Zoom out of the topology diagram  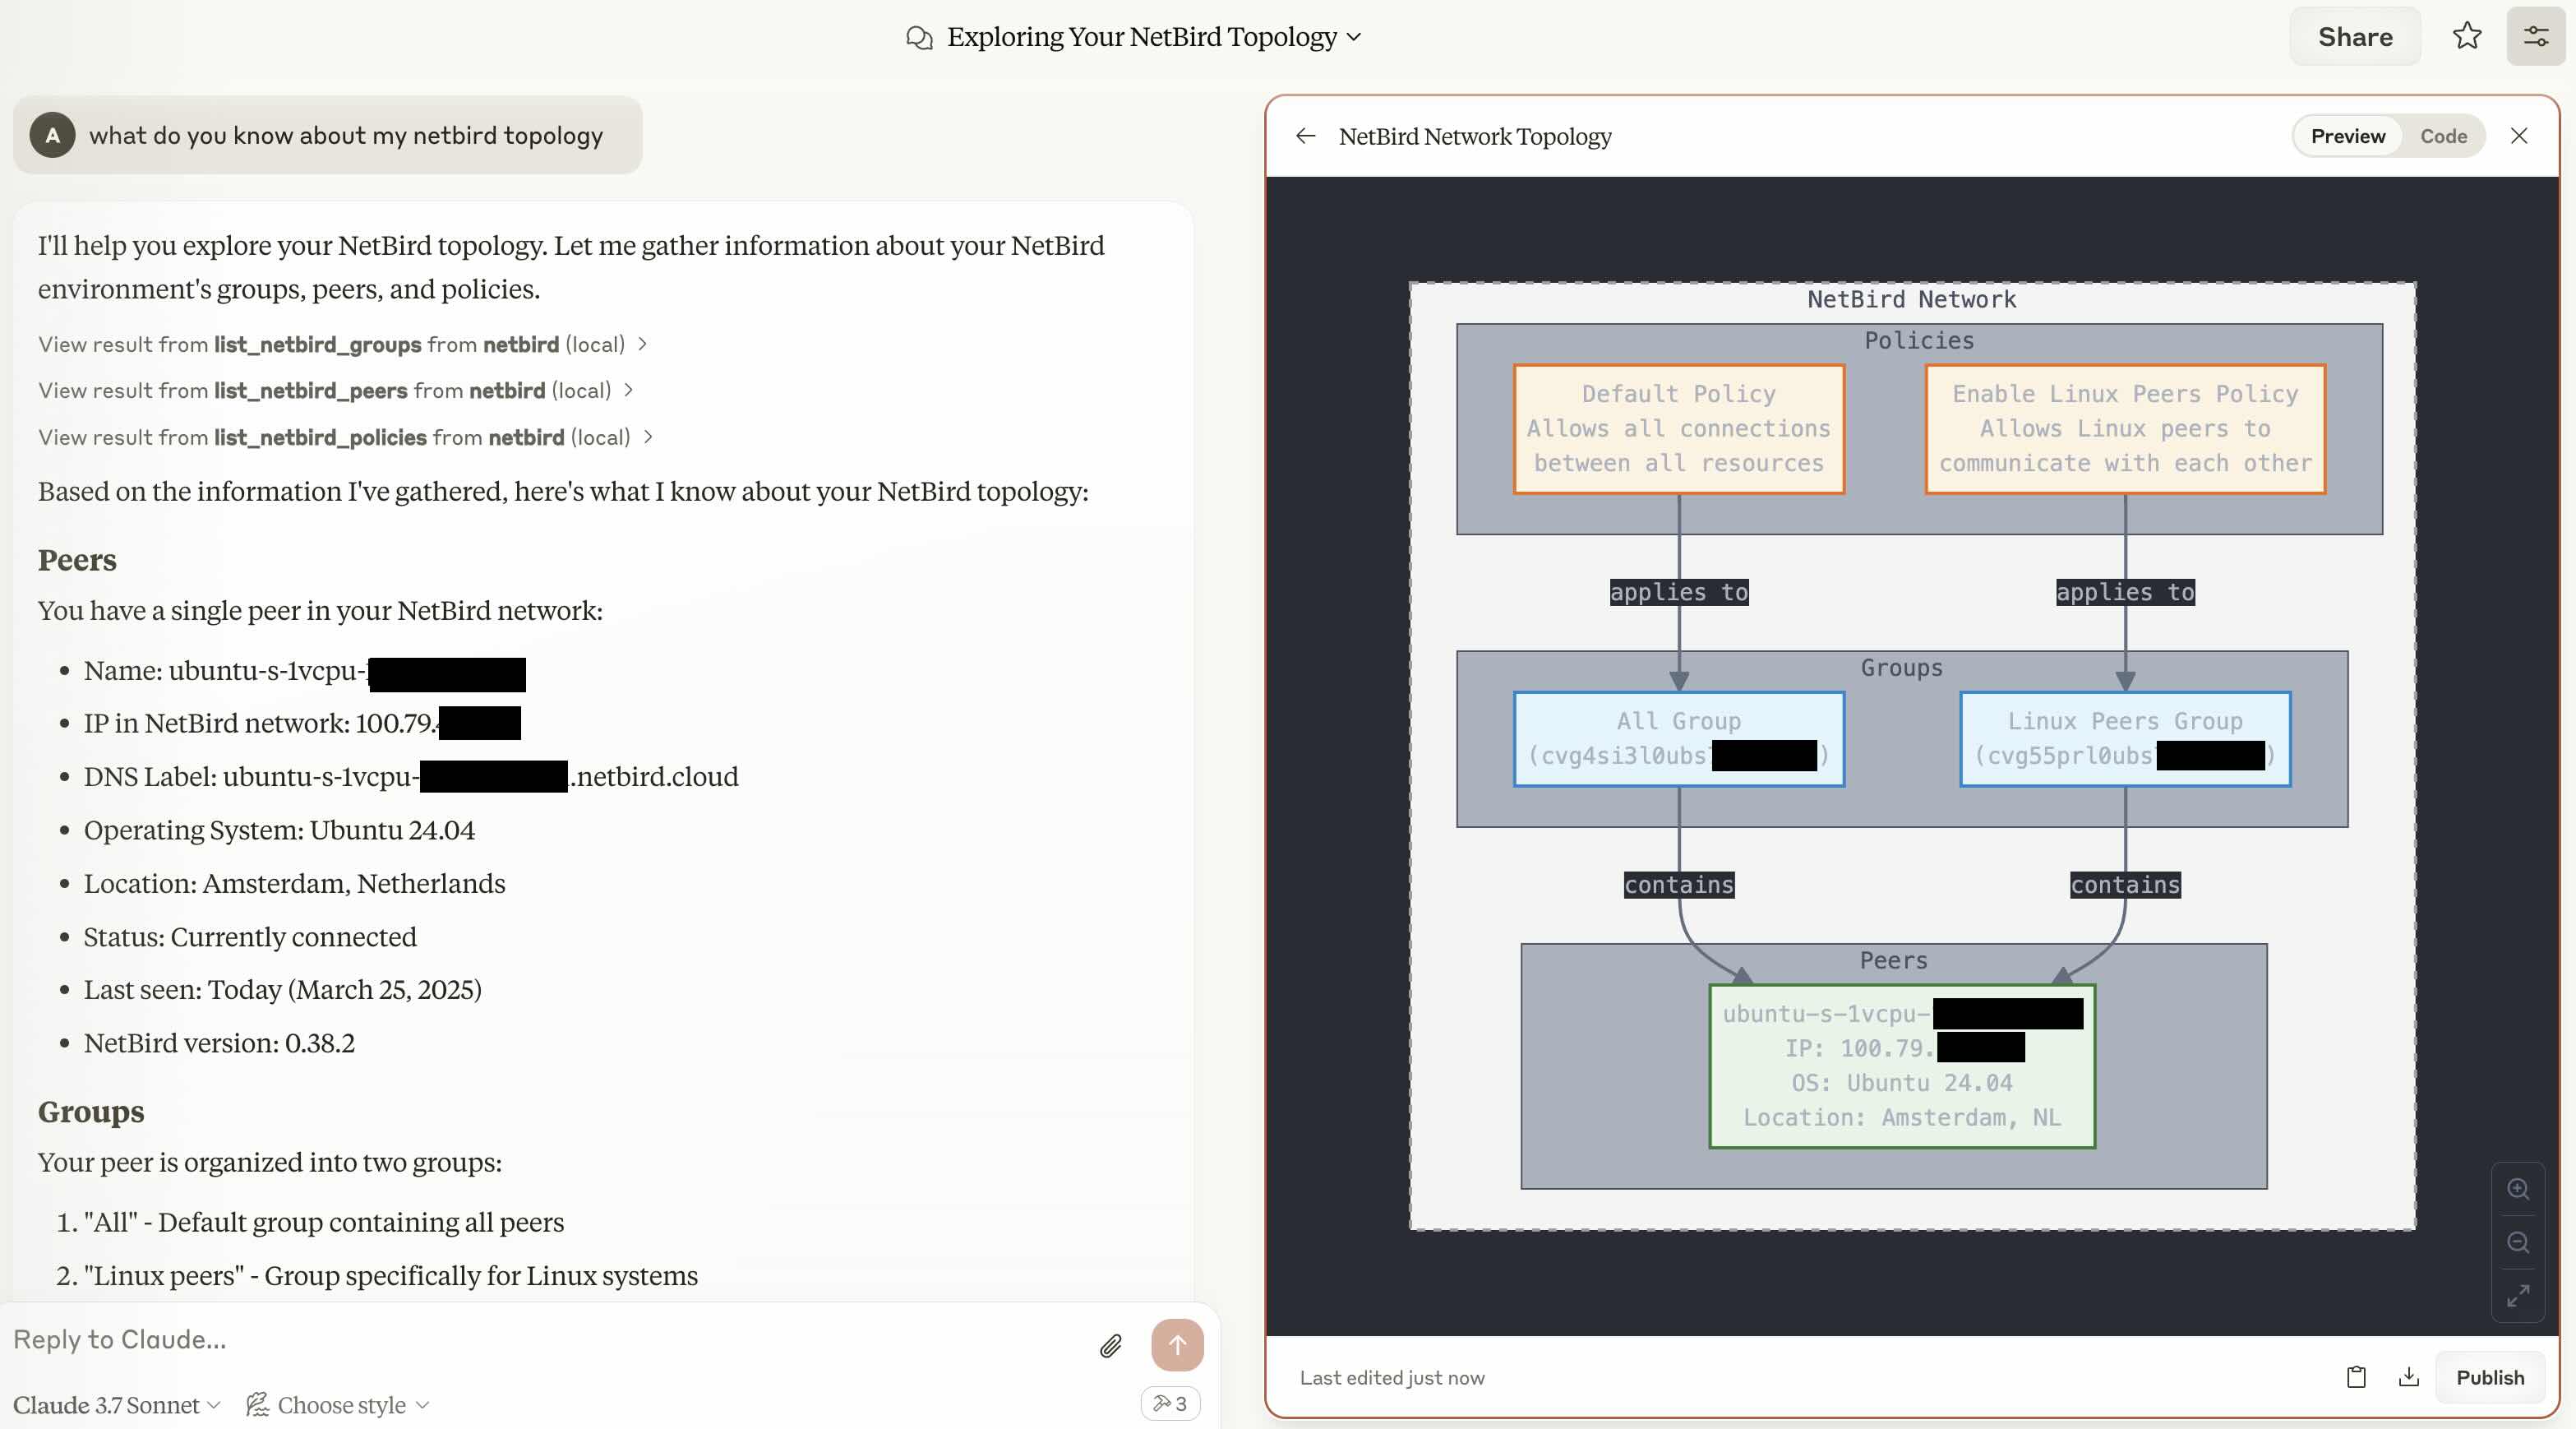click(2518, 1242)
